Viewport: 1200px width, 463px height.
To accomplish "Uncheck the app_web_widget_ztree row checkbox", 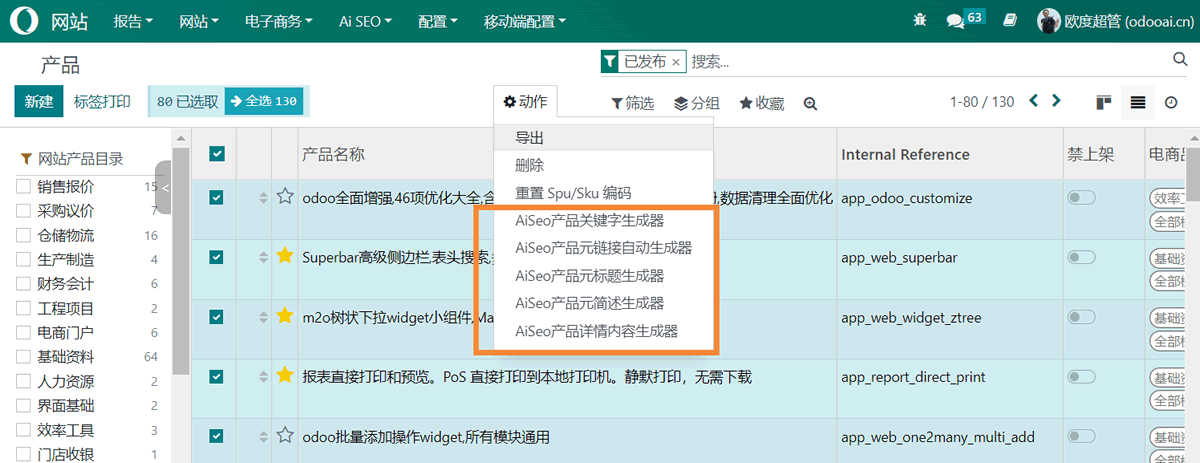I will click(217, 316).
